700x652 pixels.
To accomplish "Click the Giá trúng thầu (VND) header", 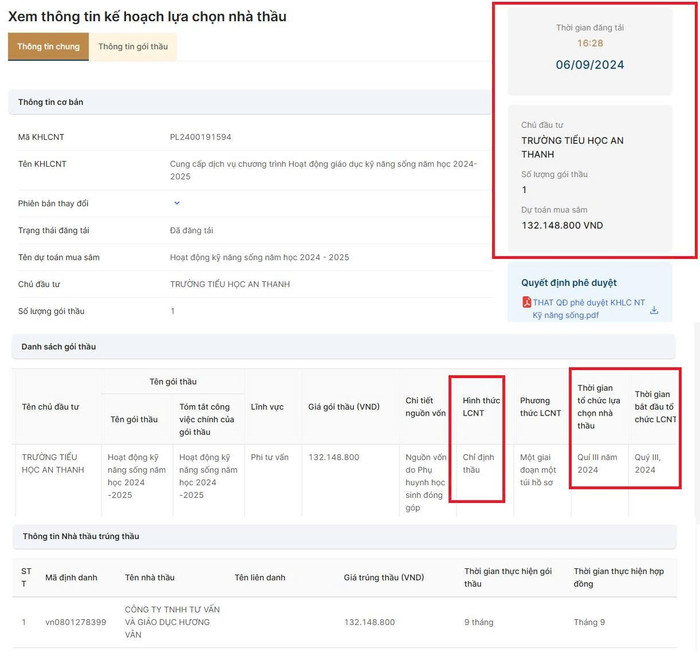I will click(384, 577).
